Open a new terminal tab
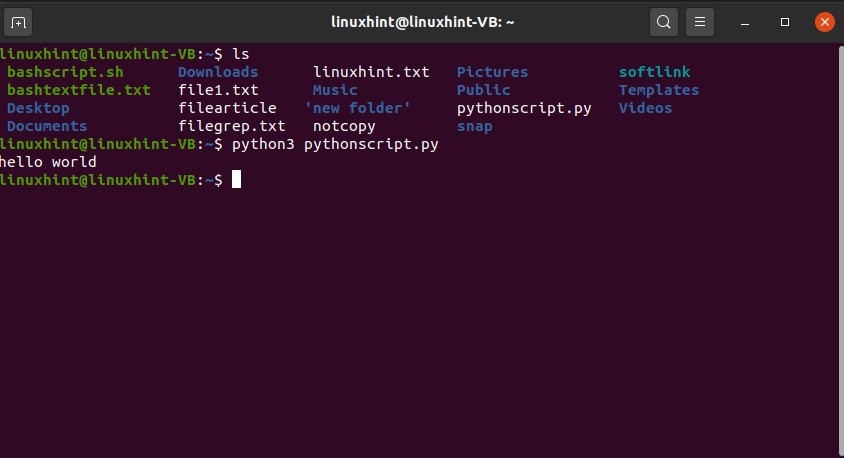 click(x=21, y=21)
